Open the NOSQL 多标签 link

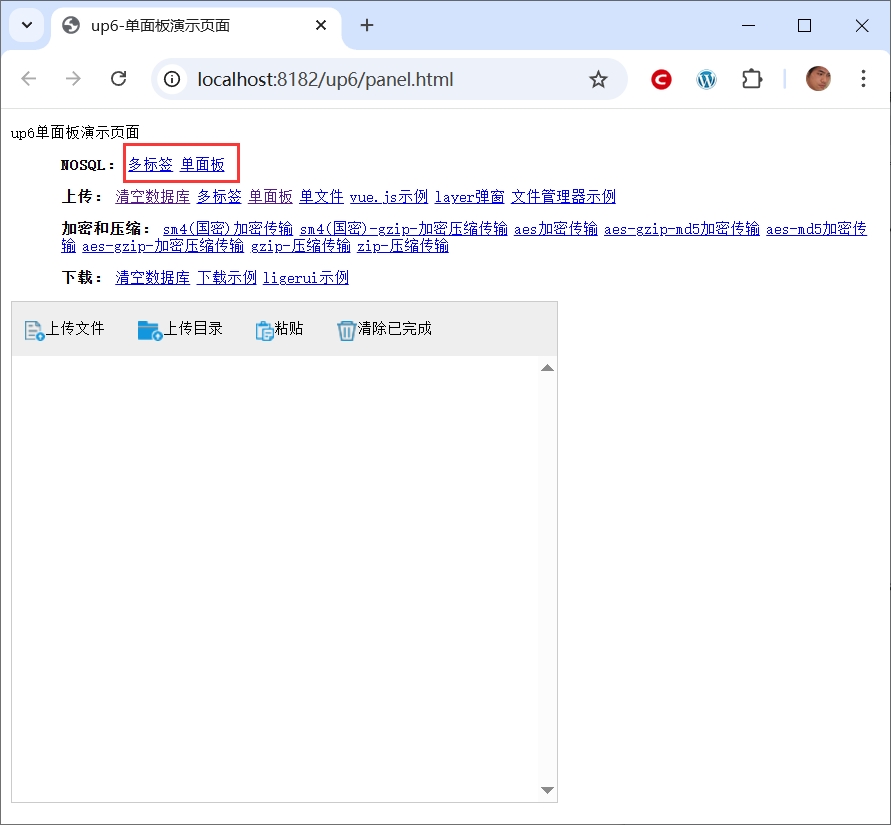pyautogui.click(x=150, y=164)
